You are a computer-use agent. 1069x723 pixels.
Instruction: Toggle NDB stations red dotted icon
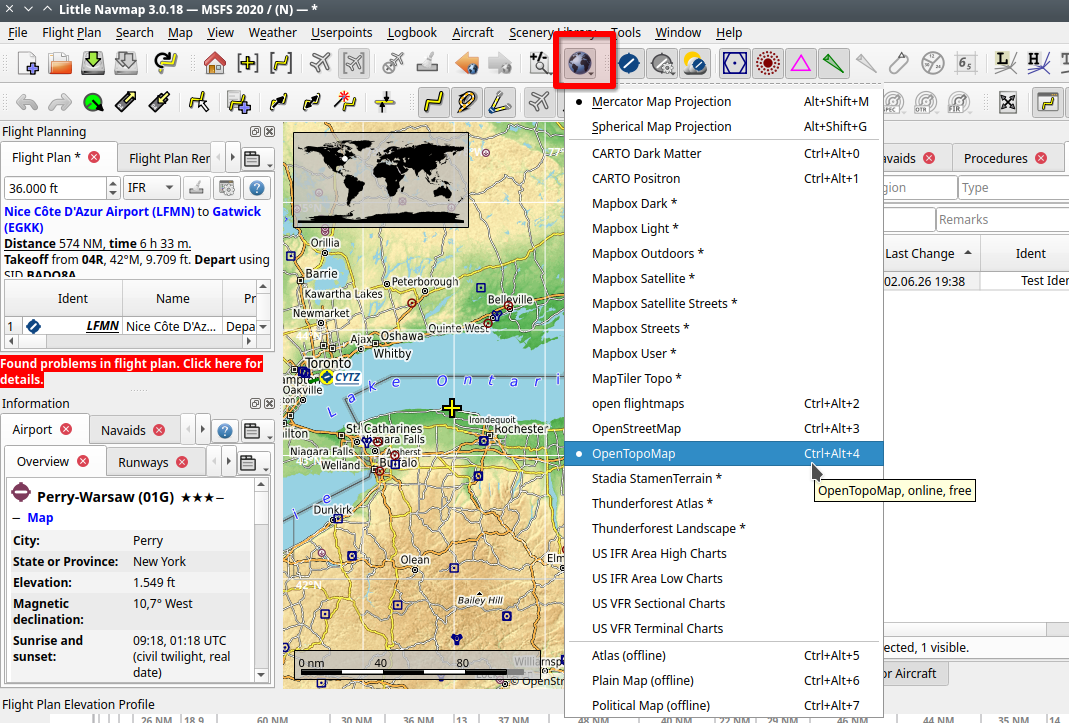pyautogui.click(x=768, y=63)
